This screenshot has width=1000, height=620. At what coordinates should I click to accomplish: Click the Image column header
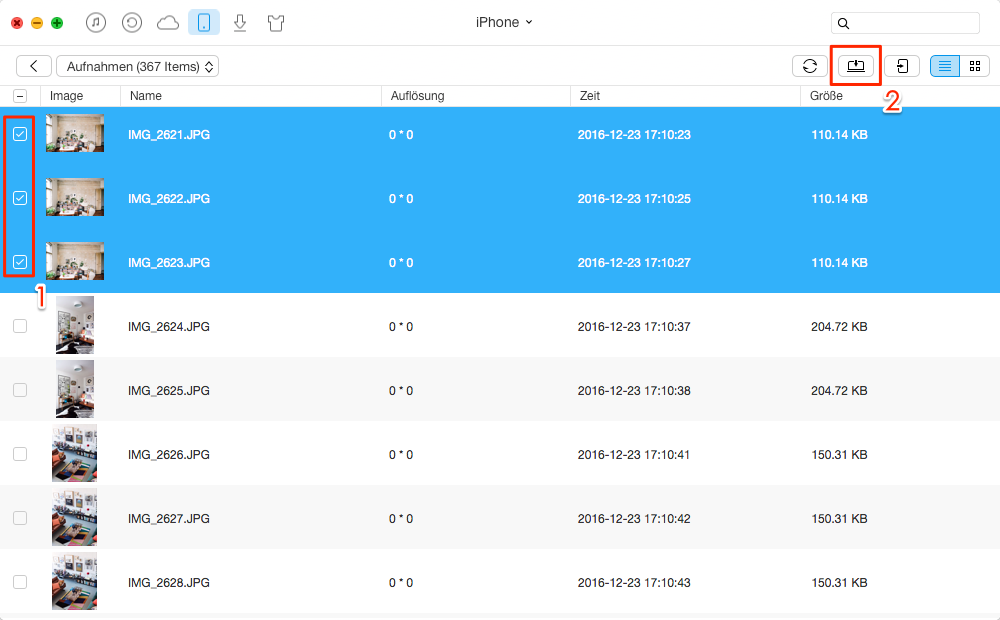point(66,96)
